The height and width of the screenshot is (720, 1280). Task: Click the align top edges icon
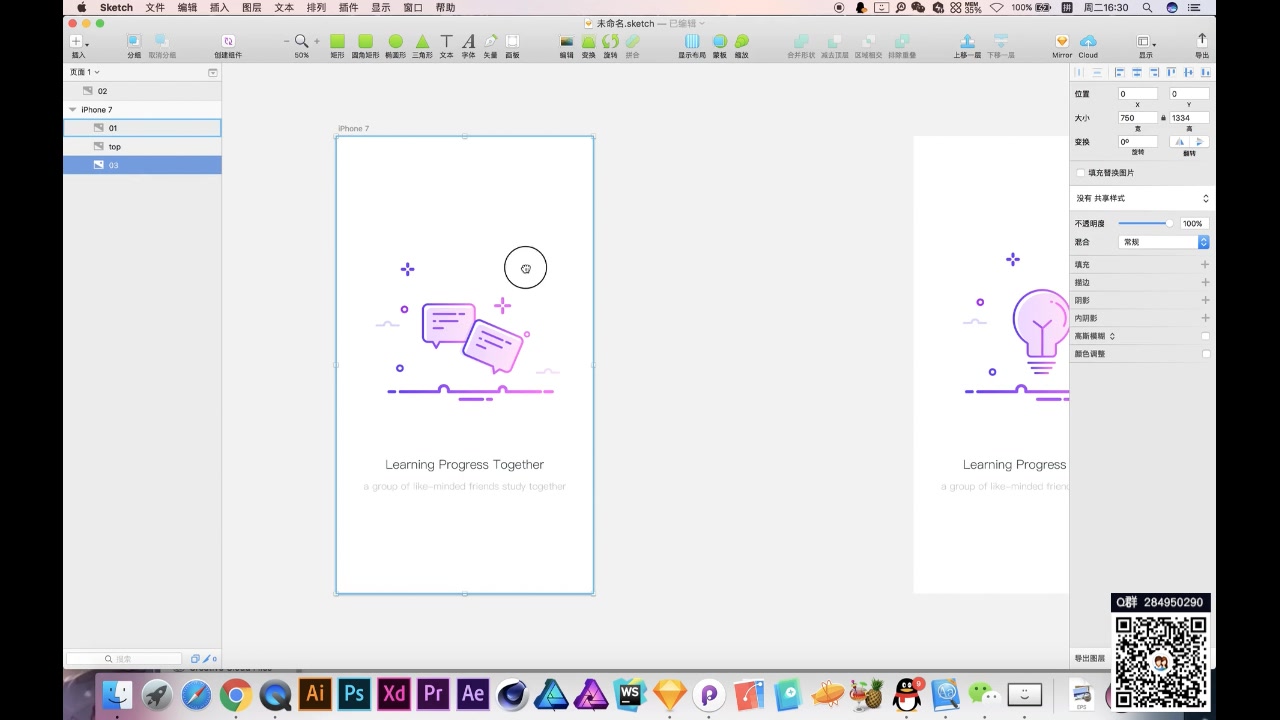1171,73
